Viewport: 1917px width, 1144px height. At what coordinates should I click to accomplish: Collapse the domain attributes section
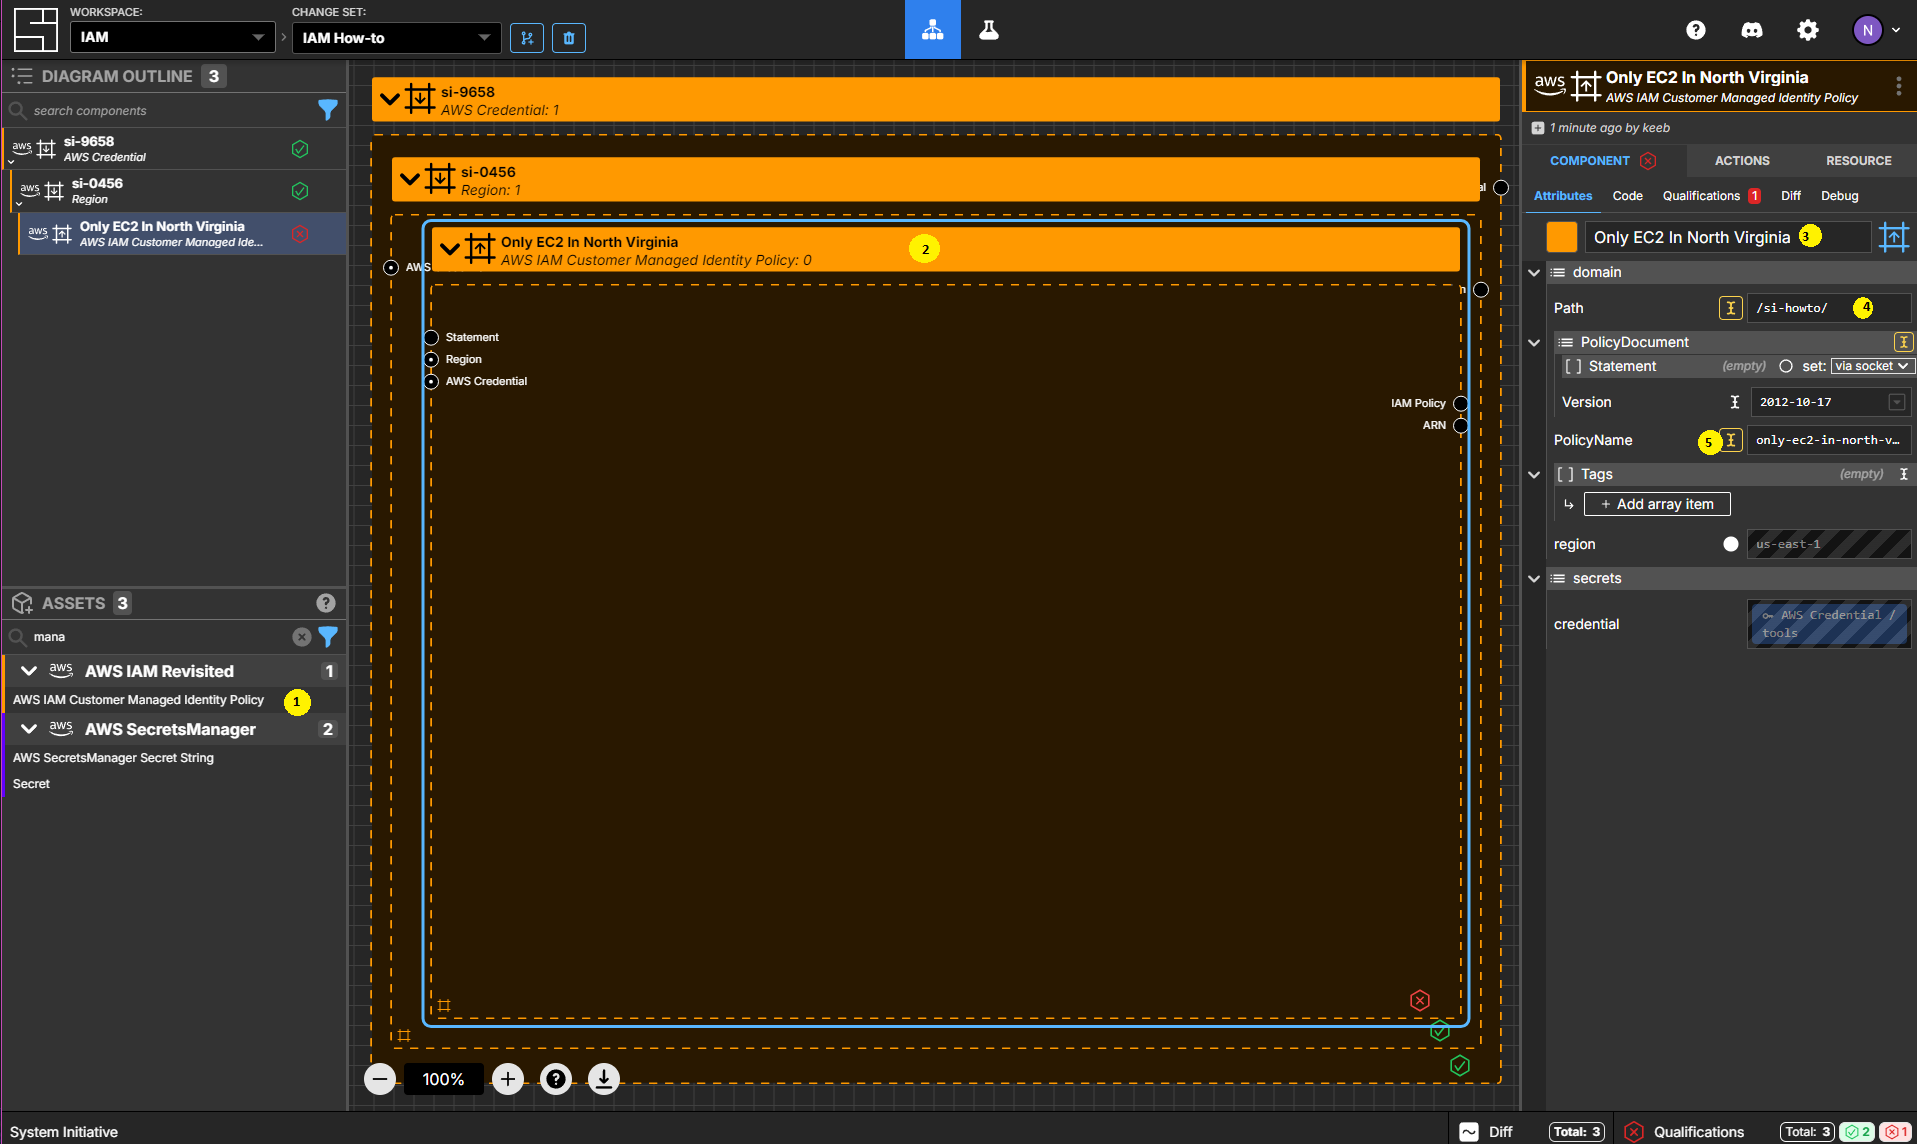[1534, 272]
